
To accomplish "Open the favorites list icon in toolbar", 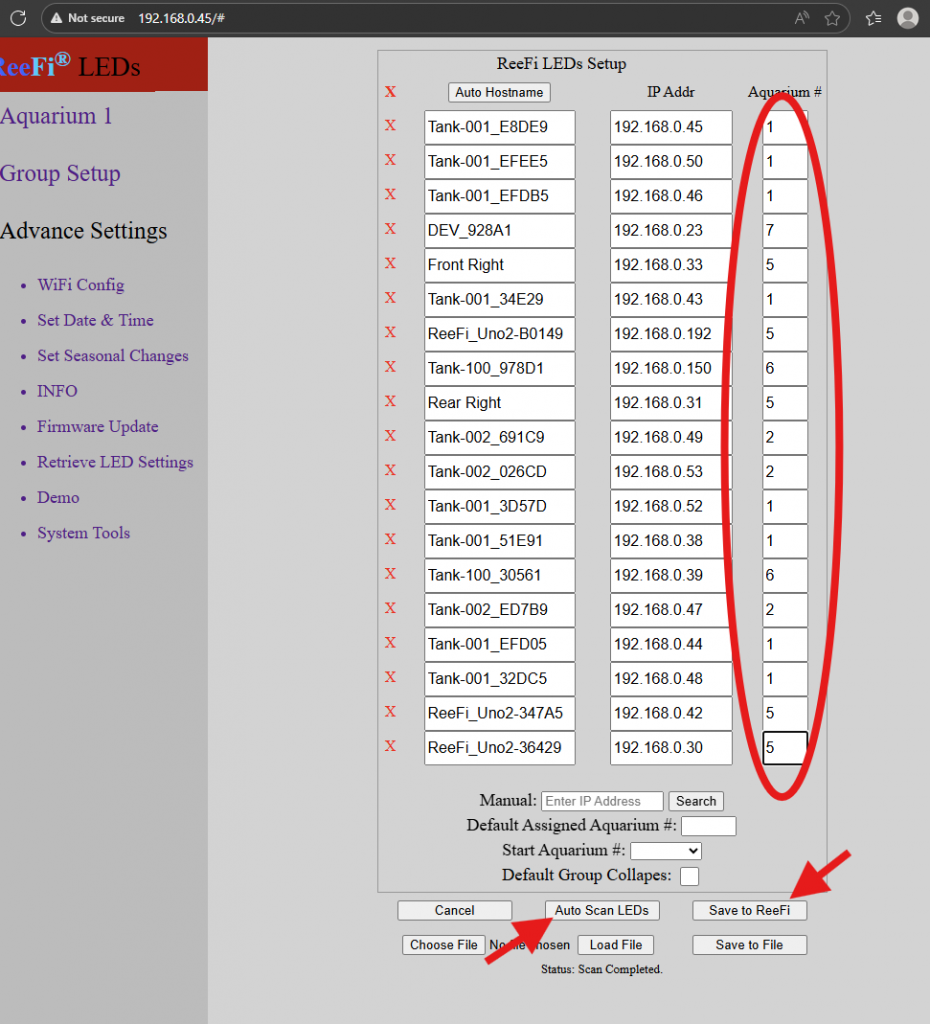I will coord(873,18).
